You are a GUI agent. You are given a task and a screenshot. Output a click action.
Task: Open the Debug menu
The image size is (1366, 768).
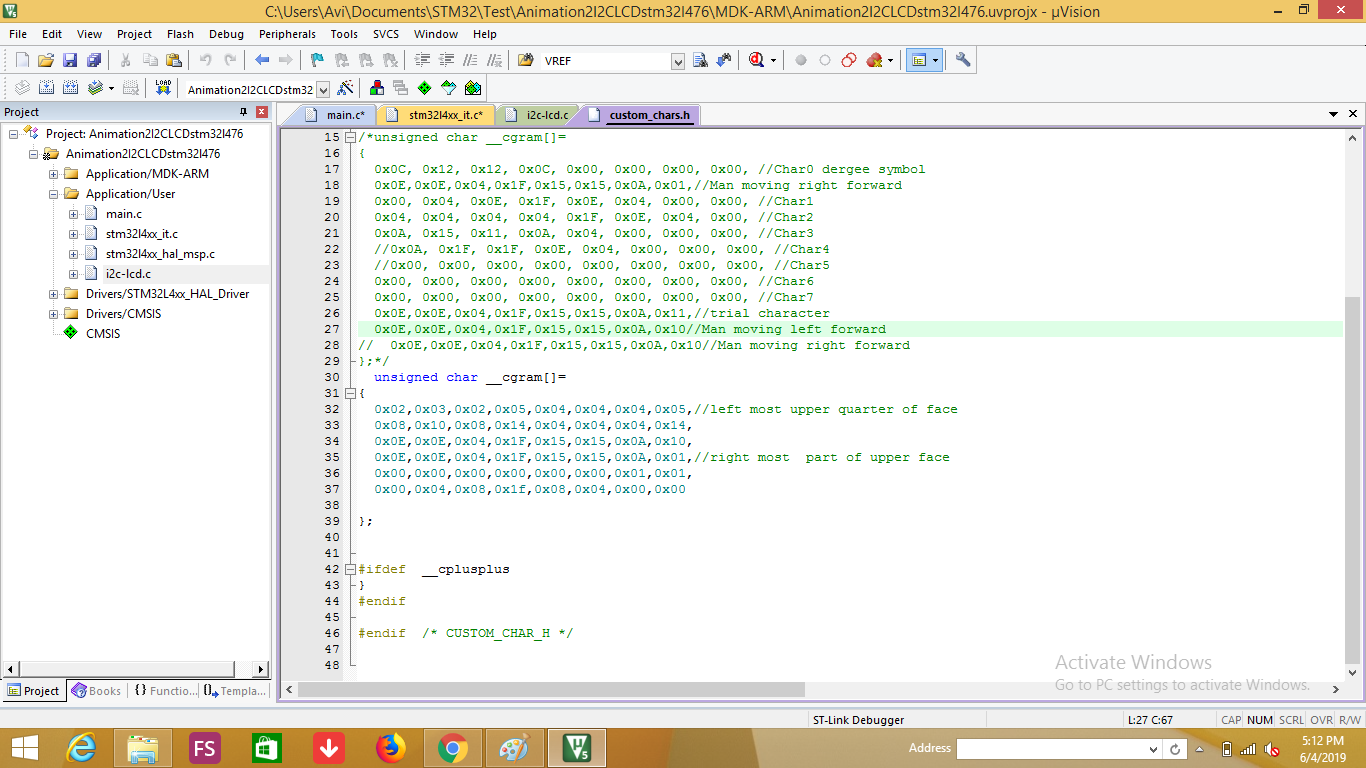coord(226,34)
